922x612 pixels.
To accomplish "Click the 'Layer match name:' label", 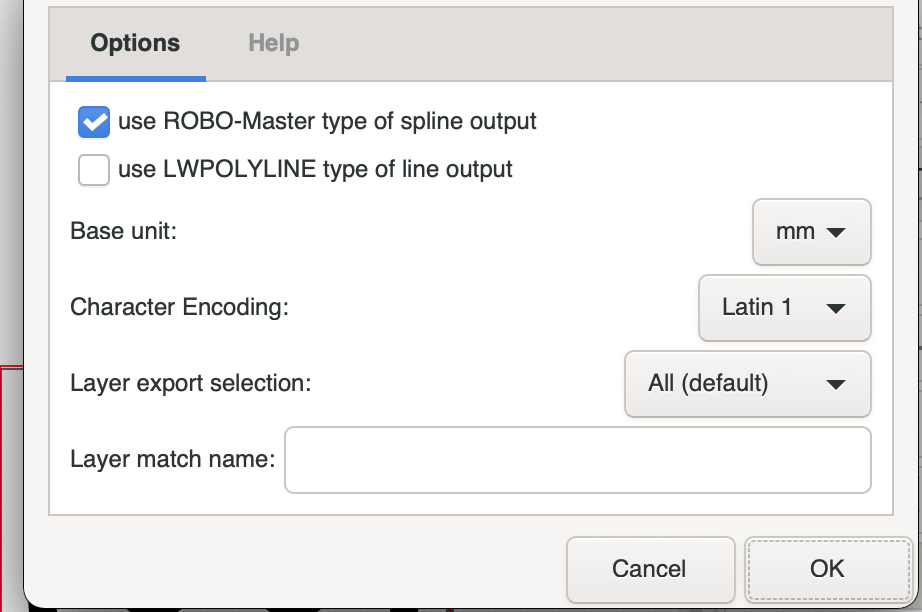I will tap(173, 459).
